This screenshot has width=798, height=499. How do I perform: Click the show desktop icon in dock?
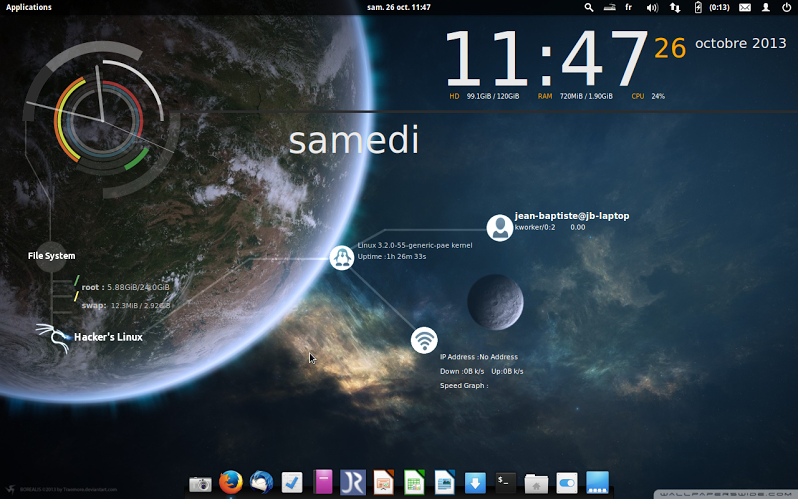click(597, 483)
